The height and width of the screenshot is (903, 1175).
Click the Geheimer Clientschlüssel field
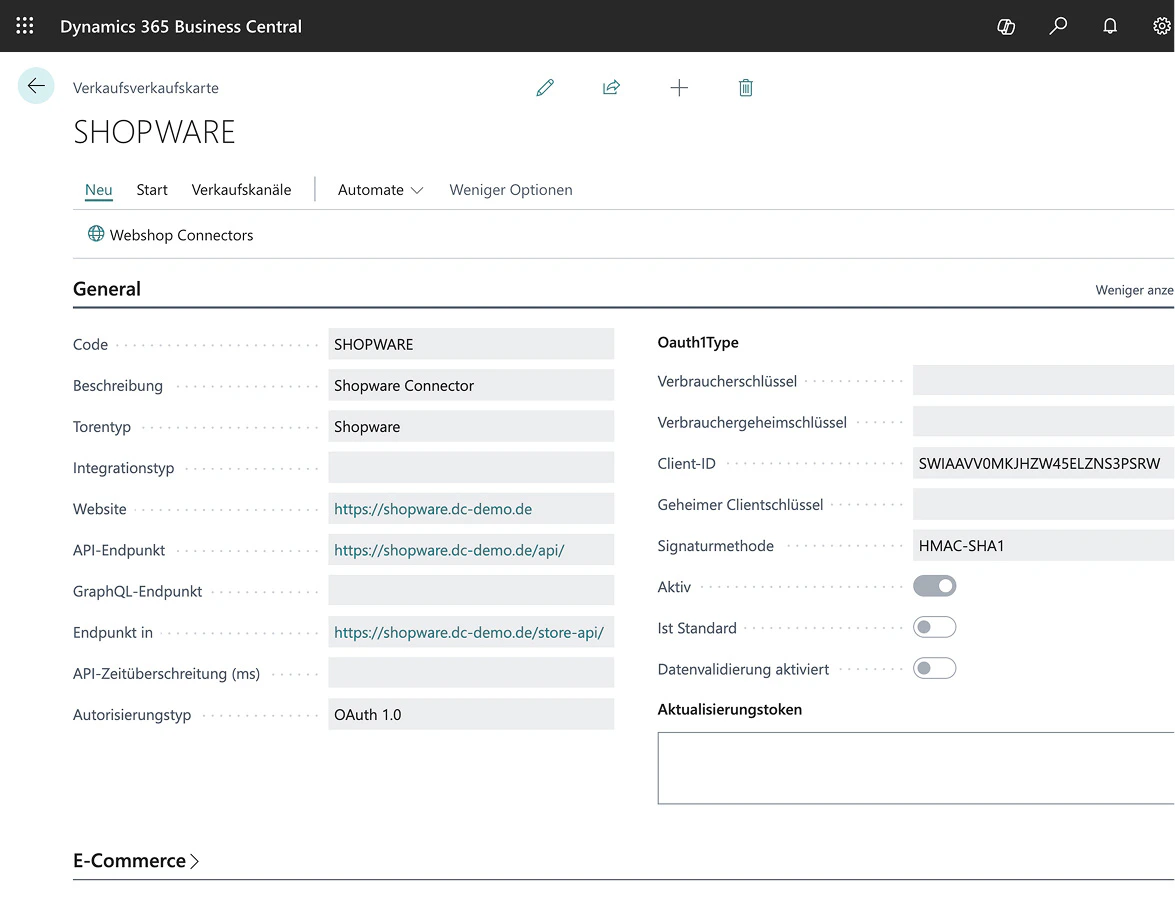pyautogui.click(x=1043, y=504)
